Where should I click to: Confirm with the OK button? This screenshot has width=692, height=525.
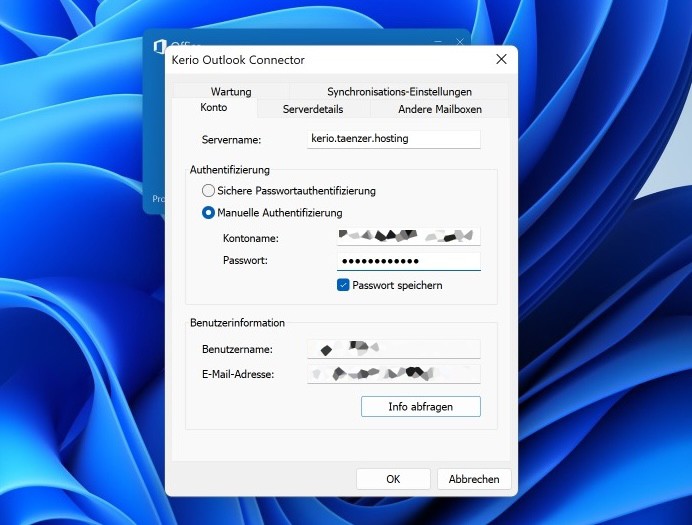[393, 479]
